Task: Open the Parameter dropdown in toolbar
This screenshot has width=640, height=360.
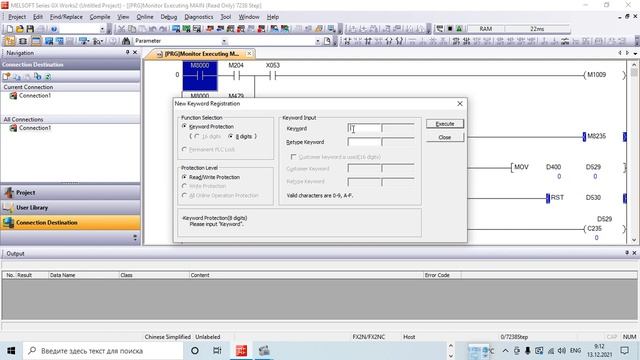Action: [224, 41]
